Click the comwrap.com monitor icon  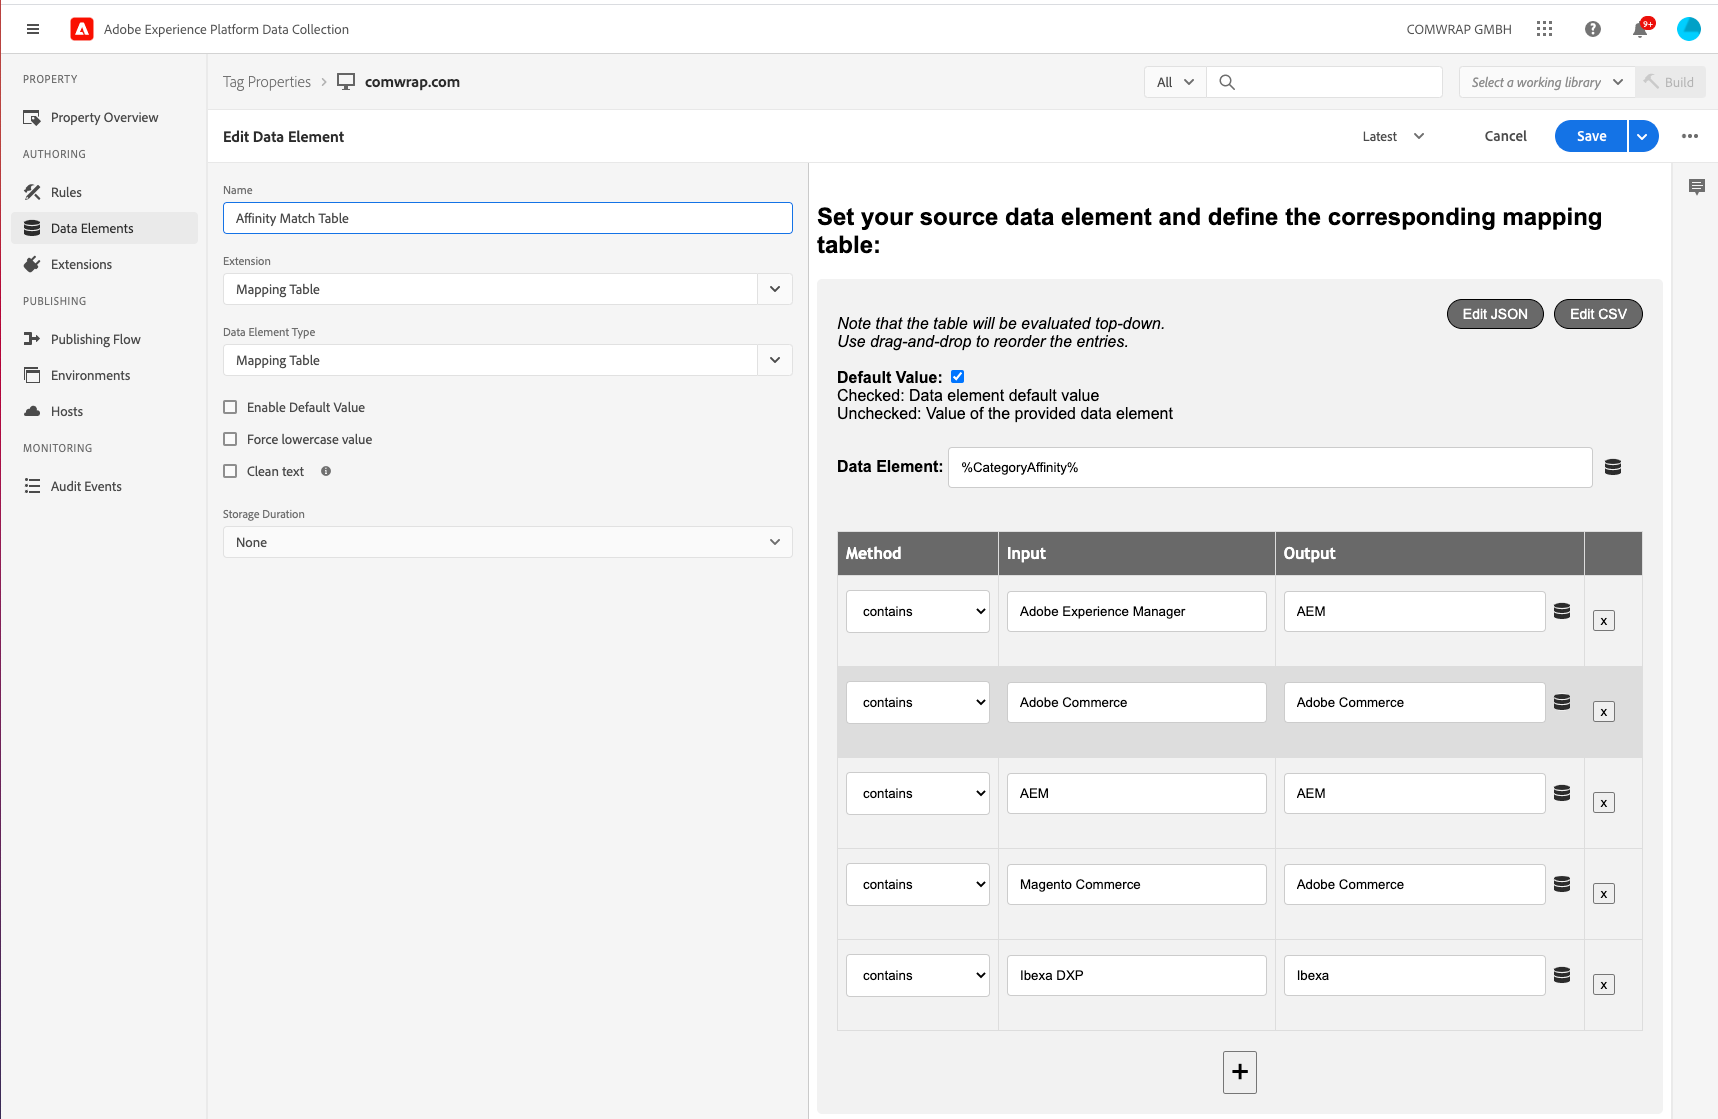click(x=346, y=82)
